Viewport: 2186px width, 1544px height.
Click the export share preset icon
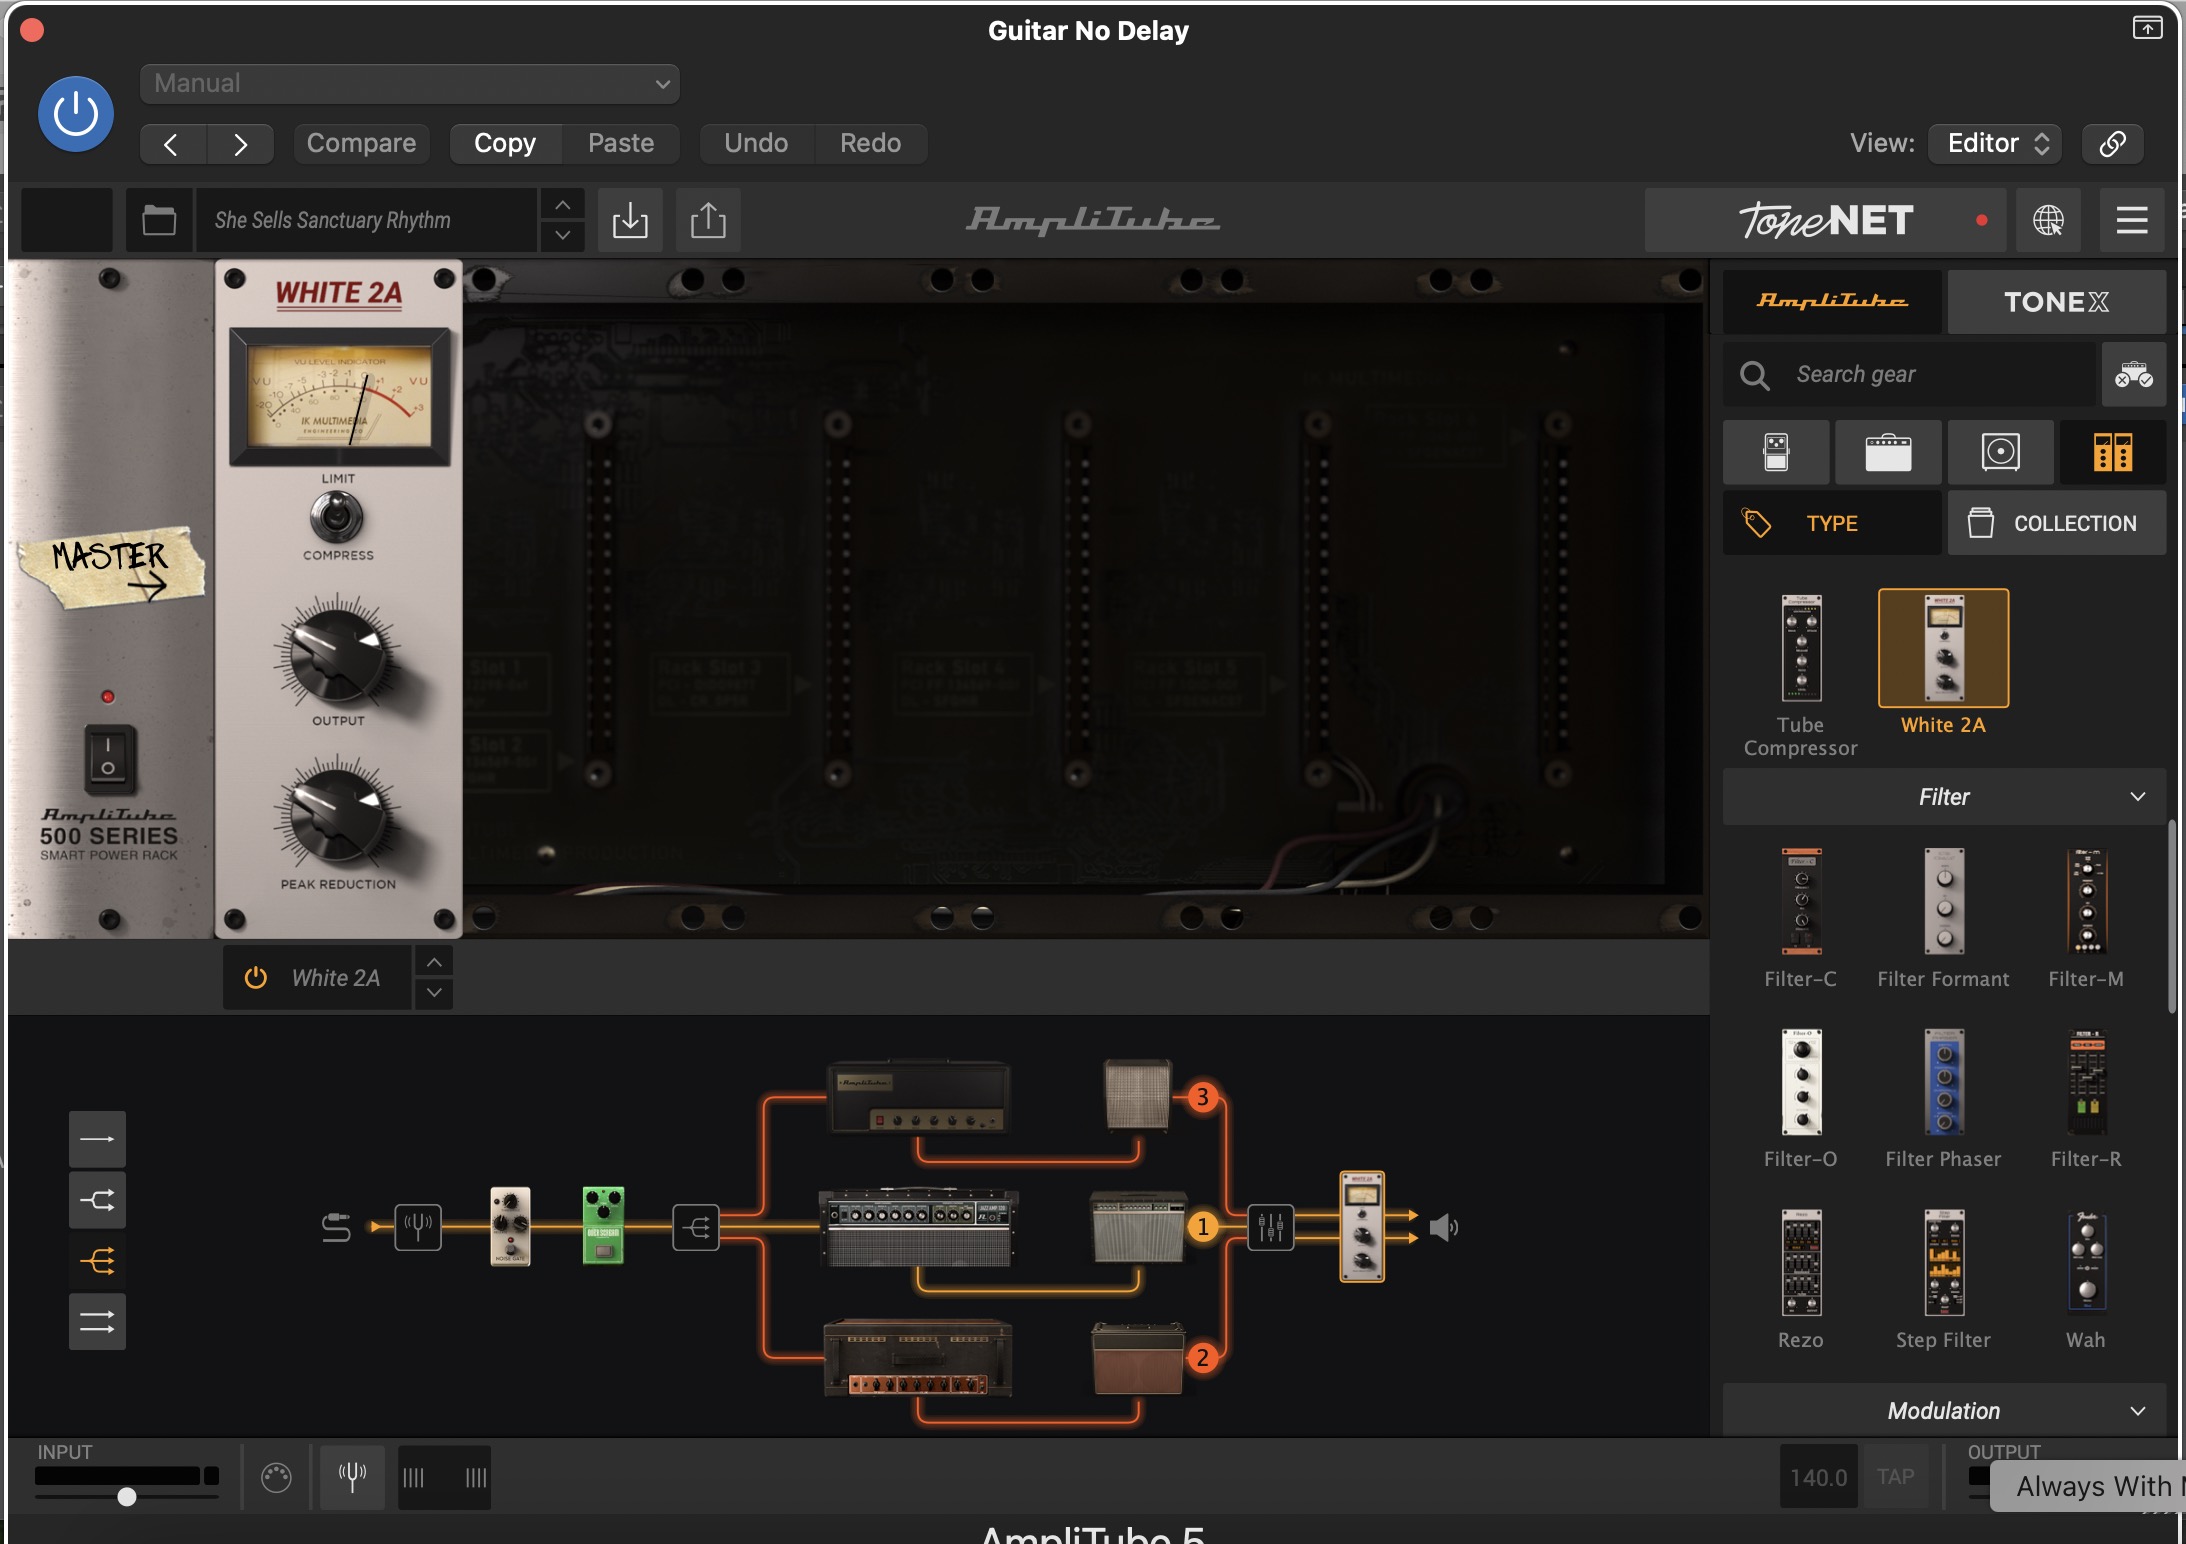coord(708,220)
